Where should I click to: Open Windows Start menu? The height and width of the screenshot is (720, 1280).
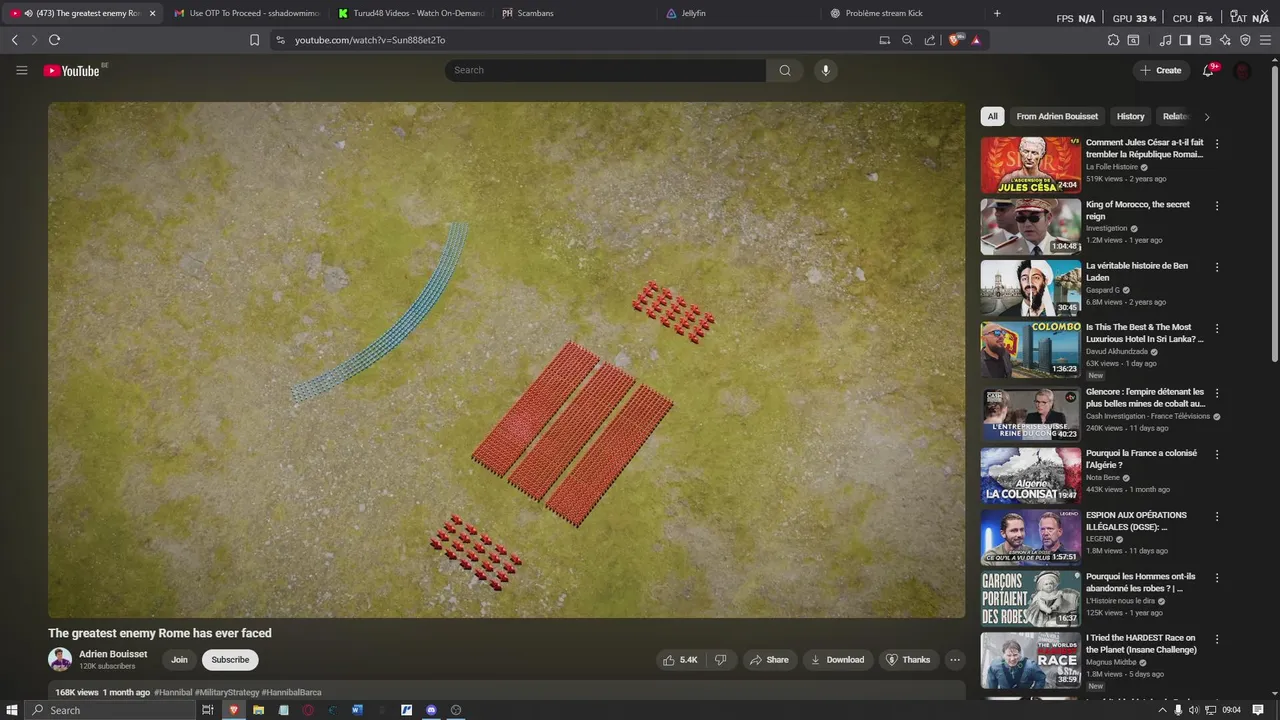tap(11, 710)
